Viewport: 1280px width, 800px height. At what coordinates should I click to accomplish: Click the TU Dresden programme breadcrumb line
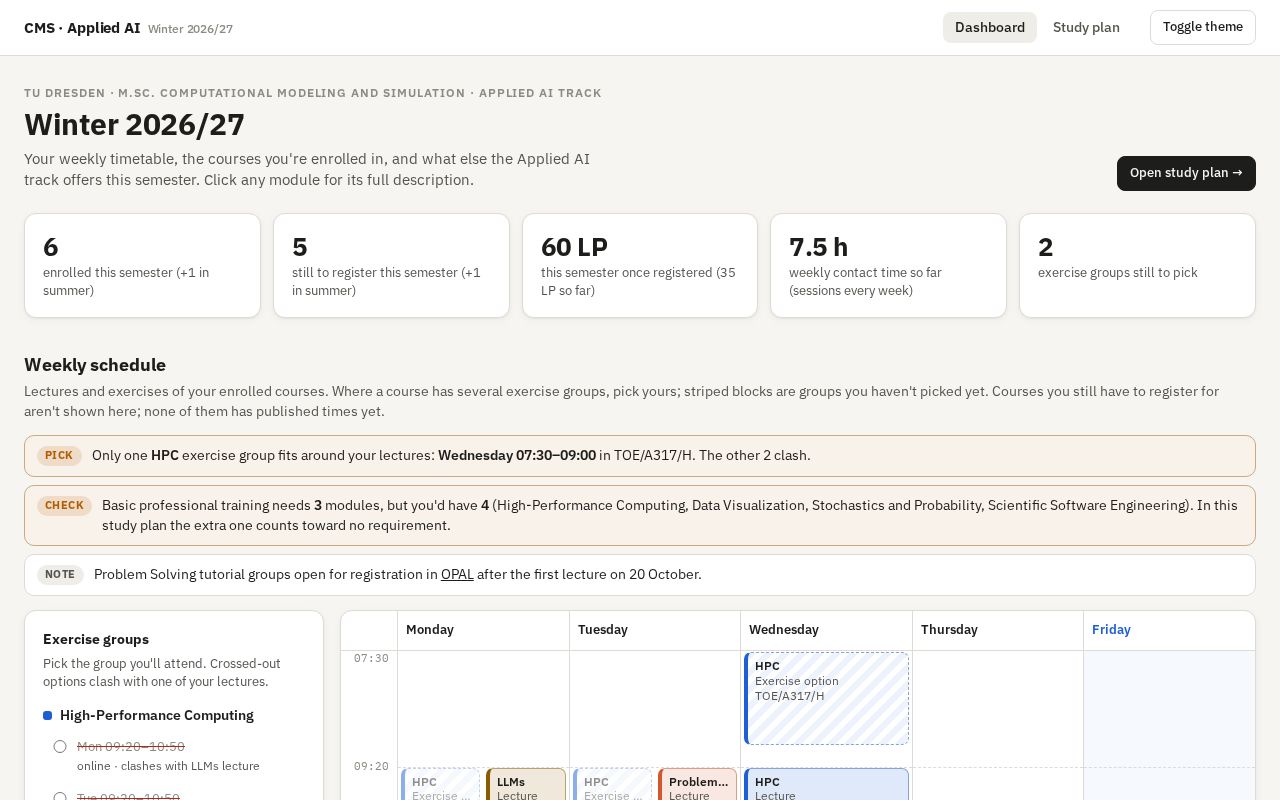pyautogui.click(x=313, y=93)
